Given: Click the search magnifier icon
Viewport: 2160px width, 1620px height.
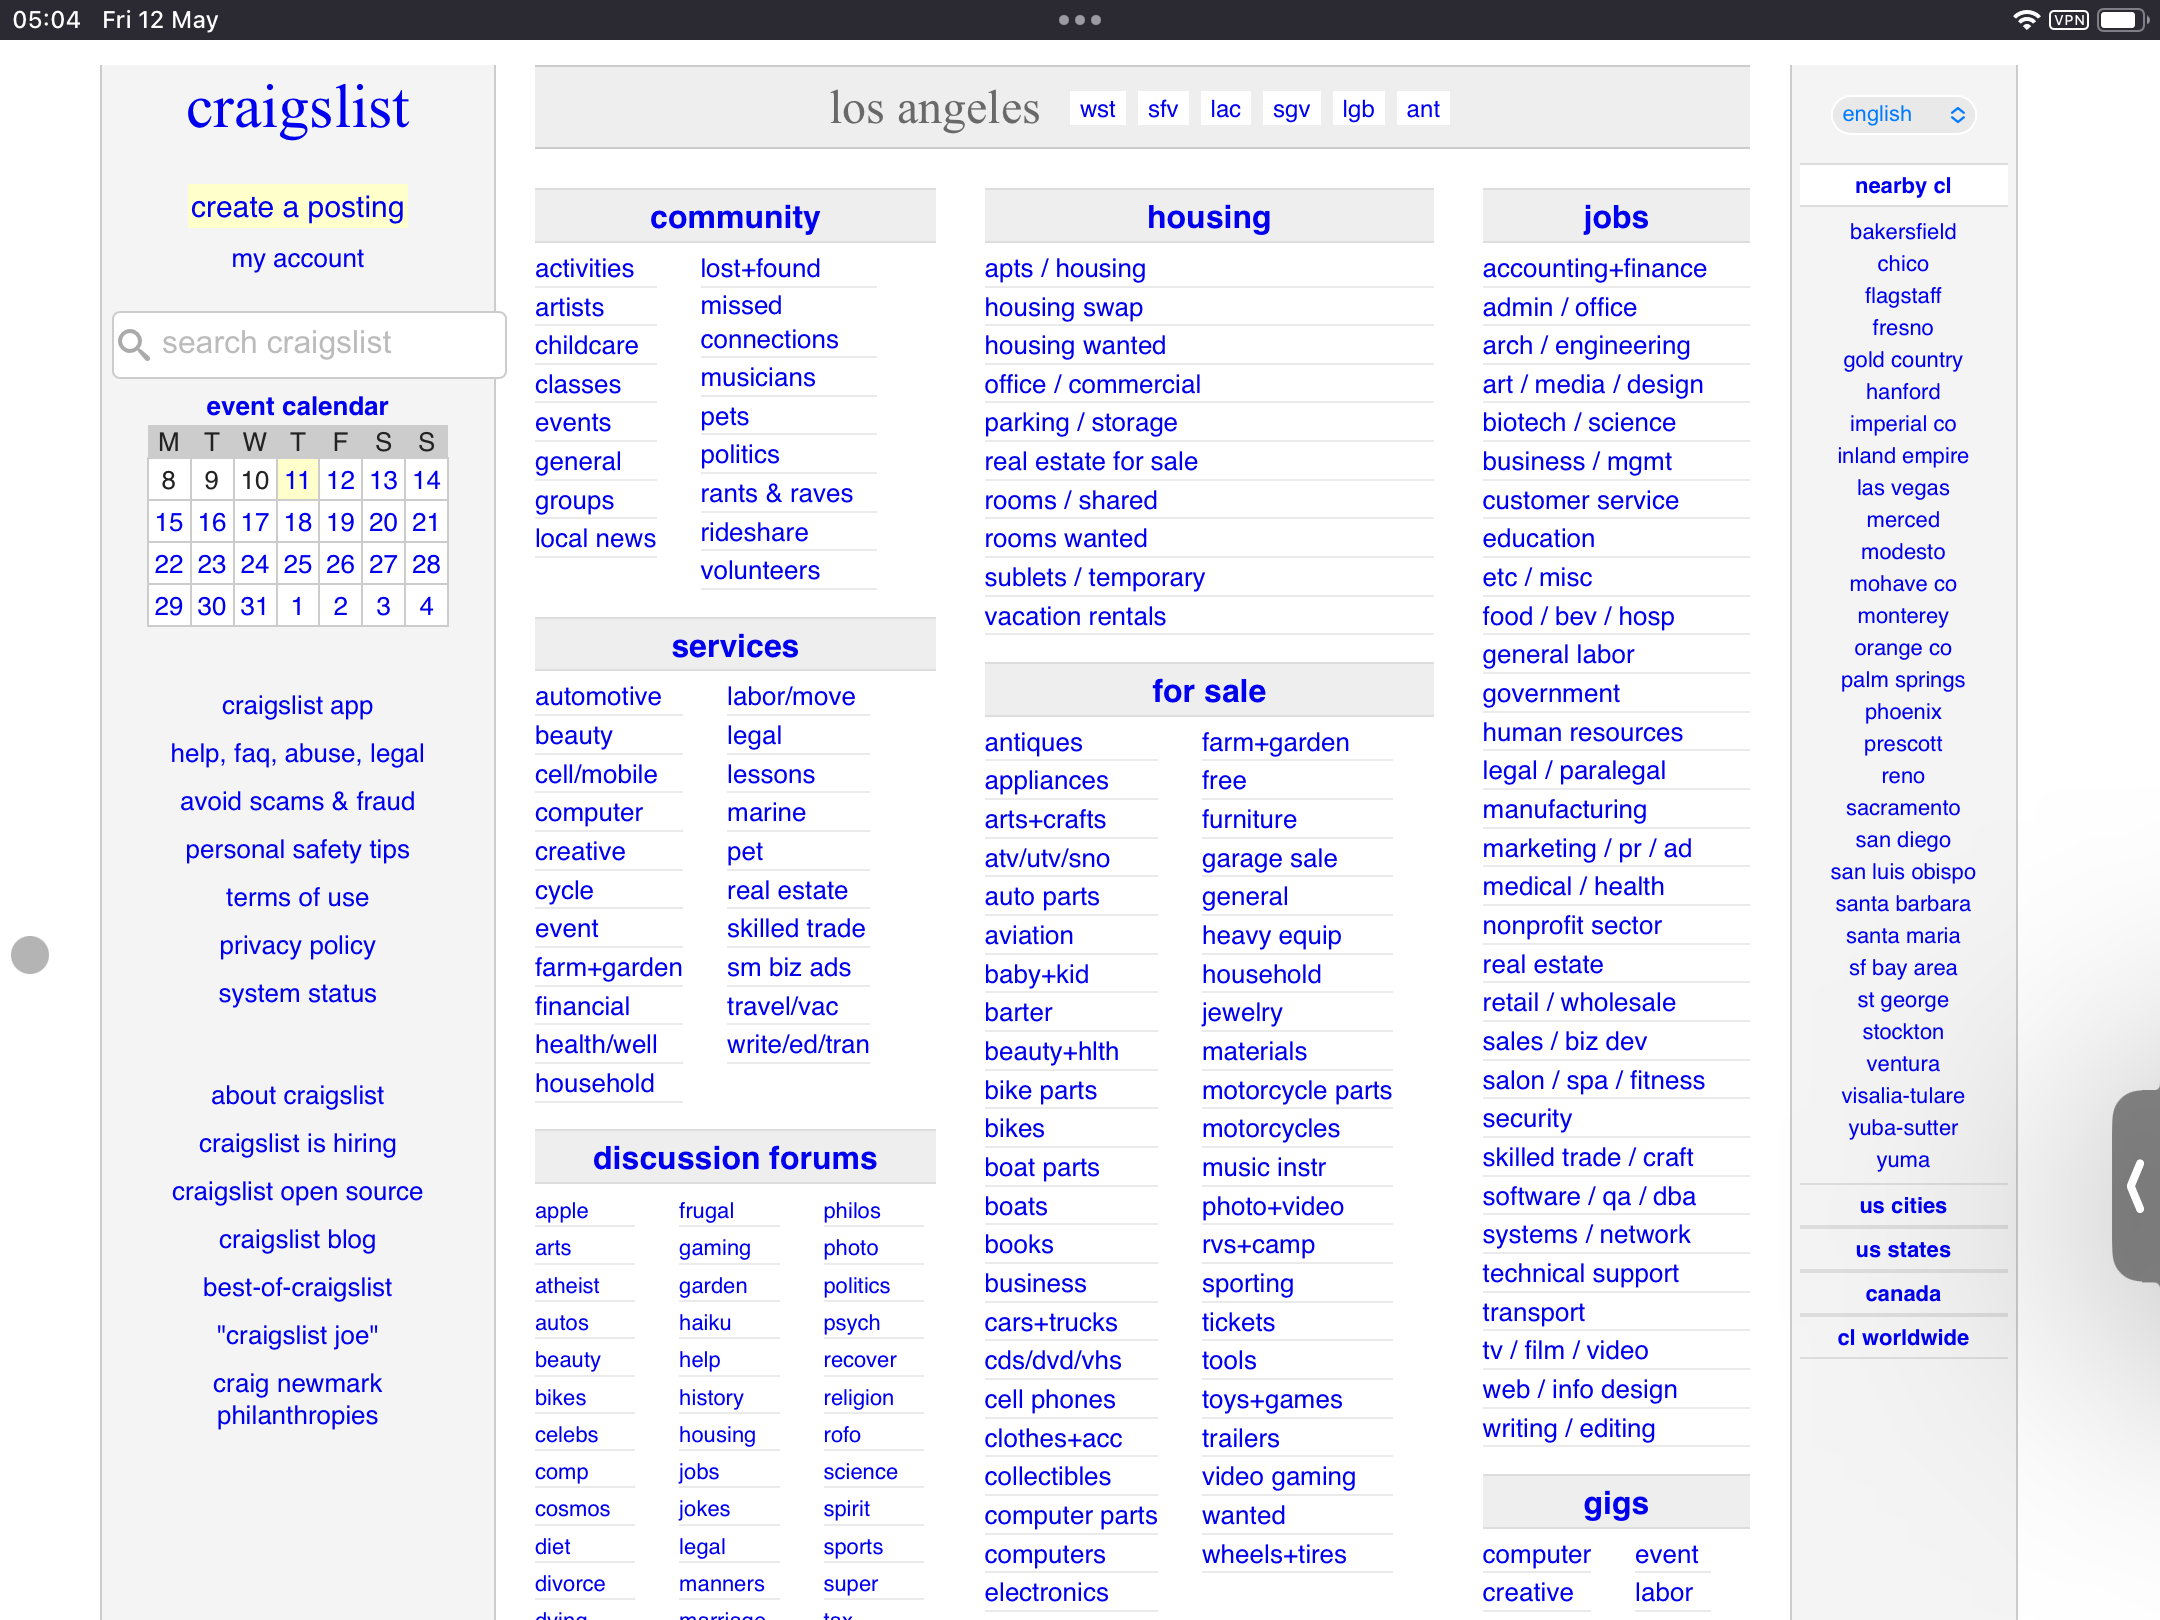Looking at the screenshot, I should tap(135, 344).
